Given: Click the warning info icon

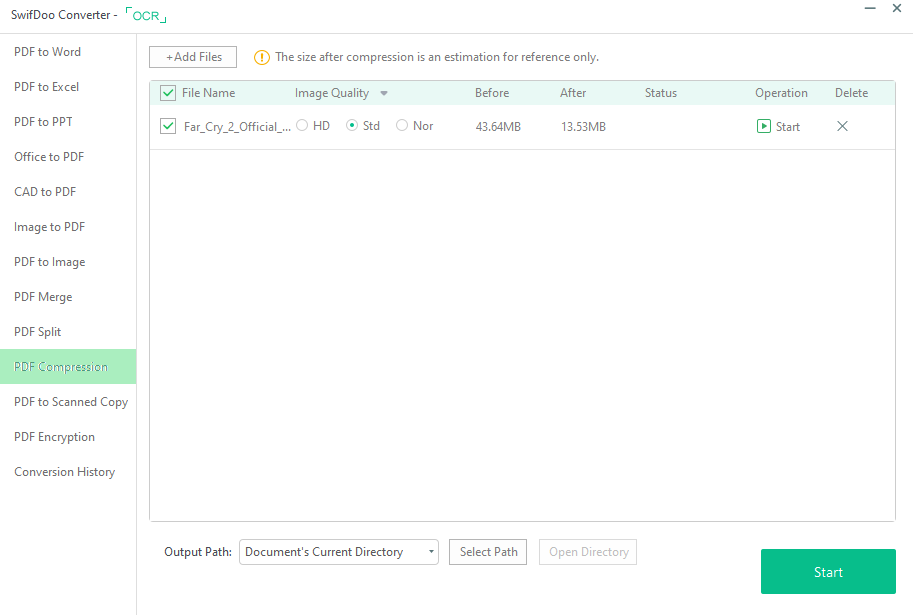Looking at the screenshot, I should pyautogui.click(x=261, y=57).
